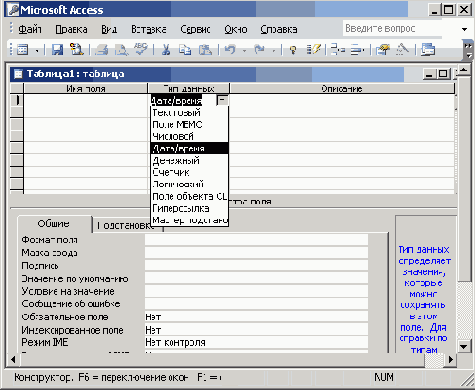Click the Access key icon in title bar
This screenshot has height=390, width=475.
(13, 10)
